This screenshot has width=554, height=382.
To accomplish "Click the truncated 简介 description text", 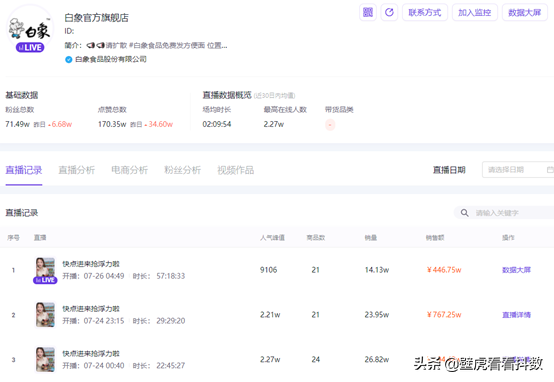I will pyautogui.click(x=157, y=46).
